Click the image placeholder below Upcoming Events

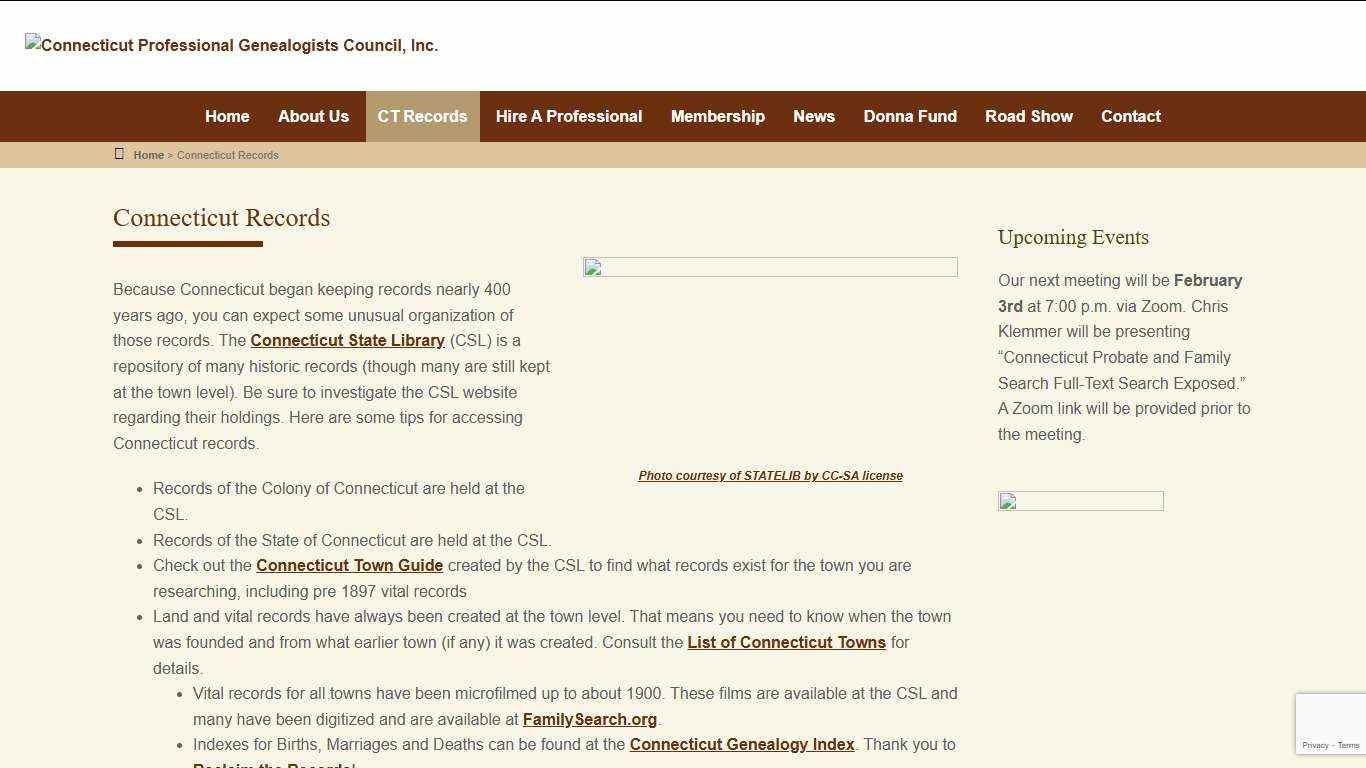tap(1080, 501)
